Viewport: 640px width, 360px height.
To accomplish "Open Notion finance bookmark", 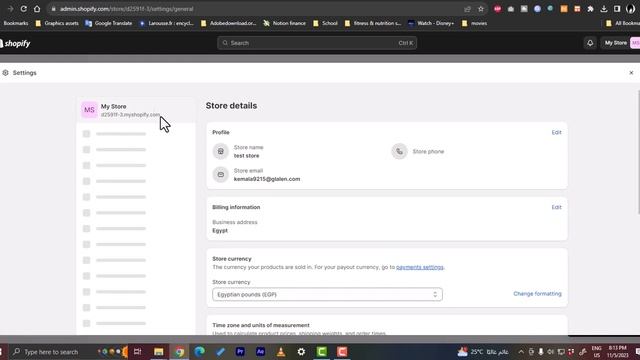I will [284, 23].
